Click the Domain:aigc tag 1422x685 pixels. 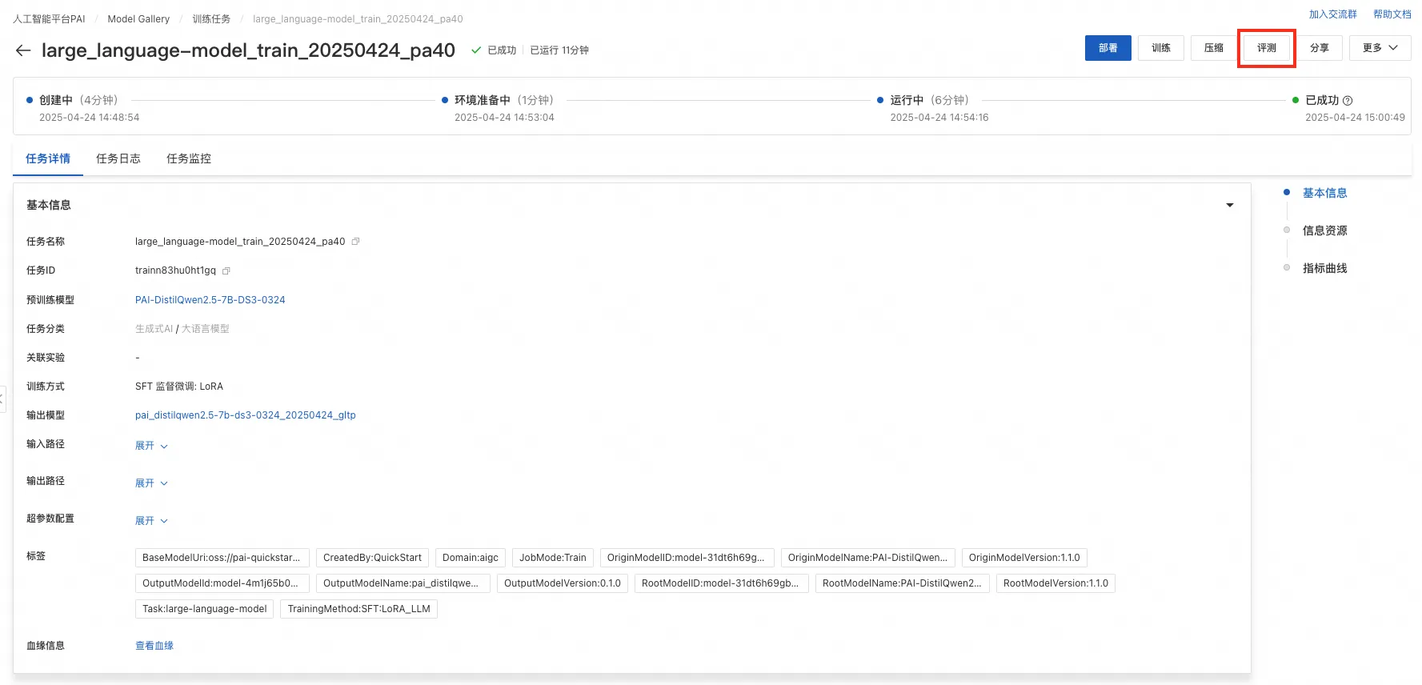(470, 558)
